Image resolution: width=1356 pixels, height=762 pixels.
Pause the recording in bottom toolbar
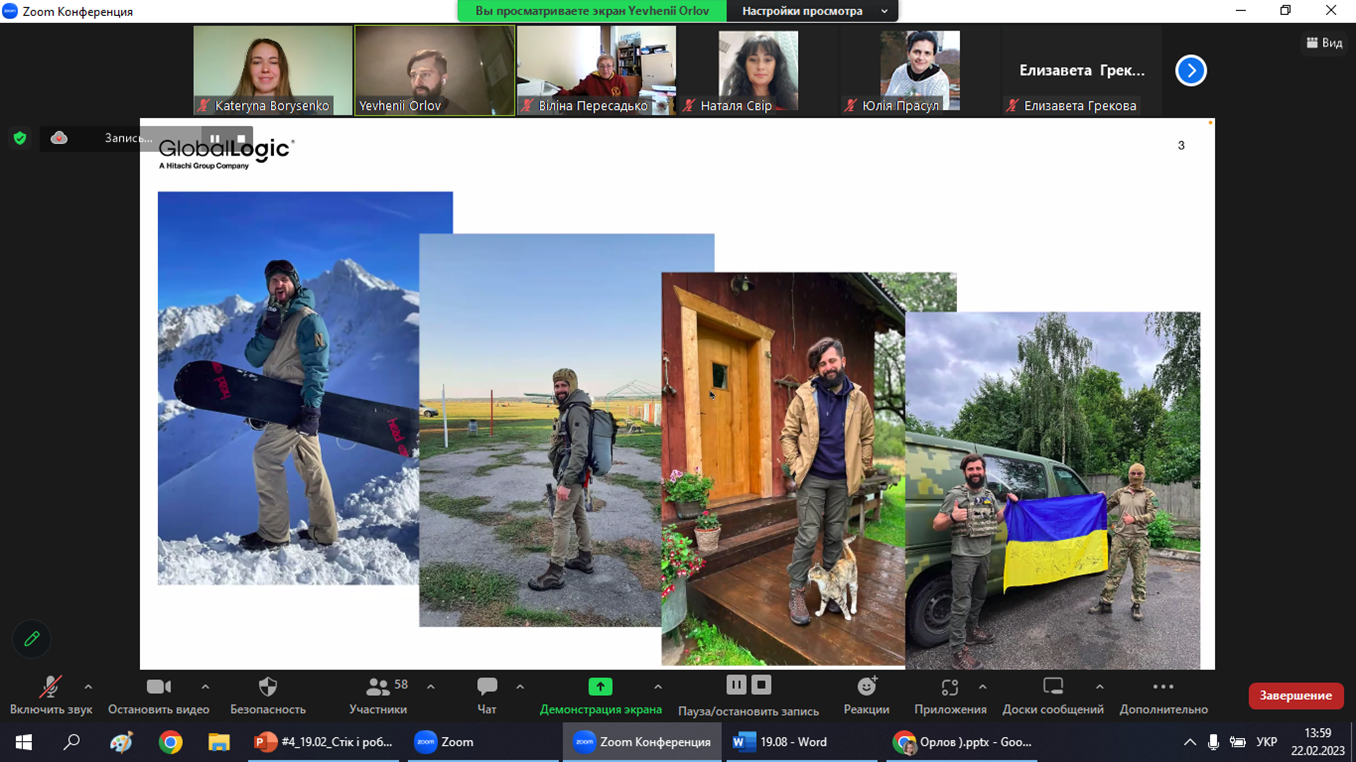(736, 686)
